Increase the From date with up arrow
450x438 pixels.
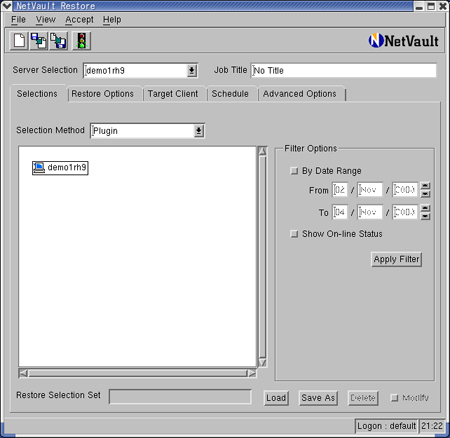point(425,186)
